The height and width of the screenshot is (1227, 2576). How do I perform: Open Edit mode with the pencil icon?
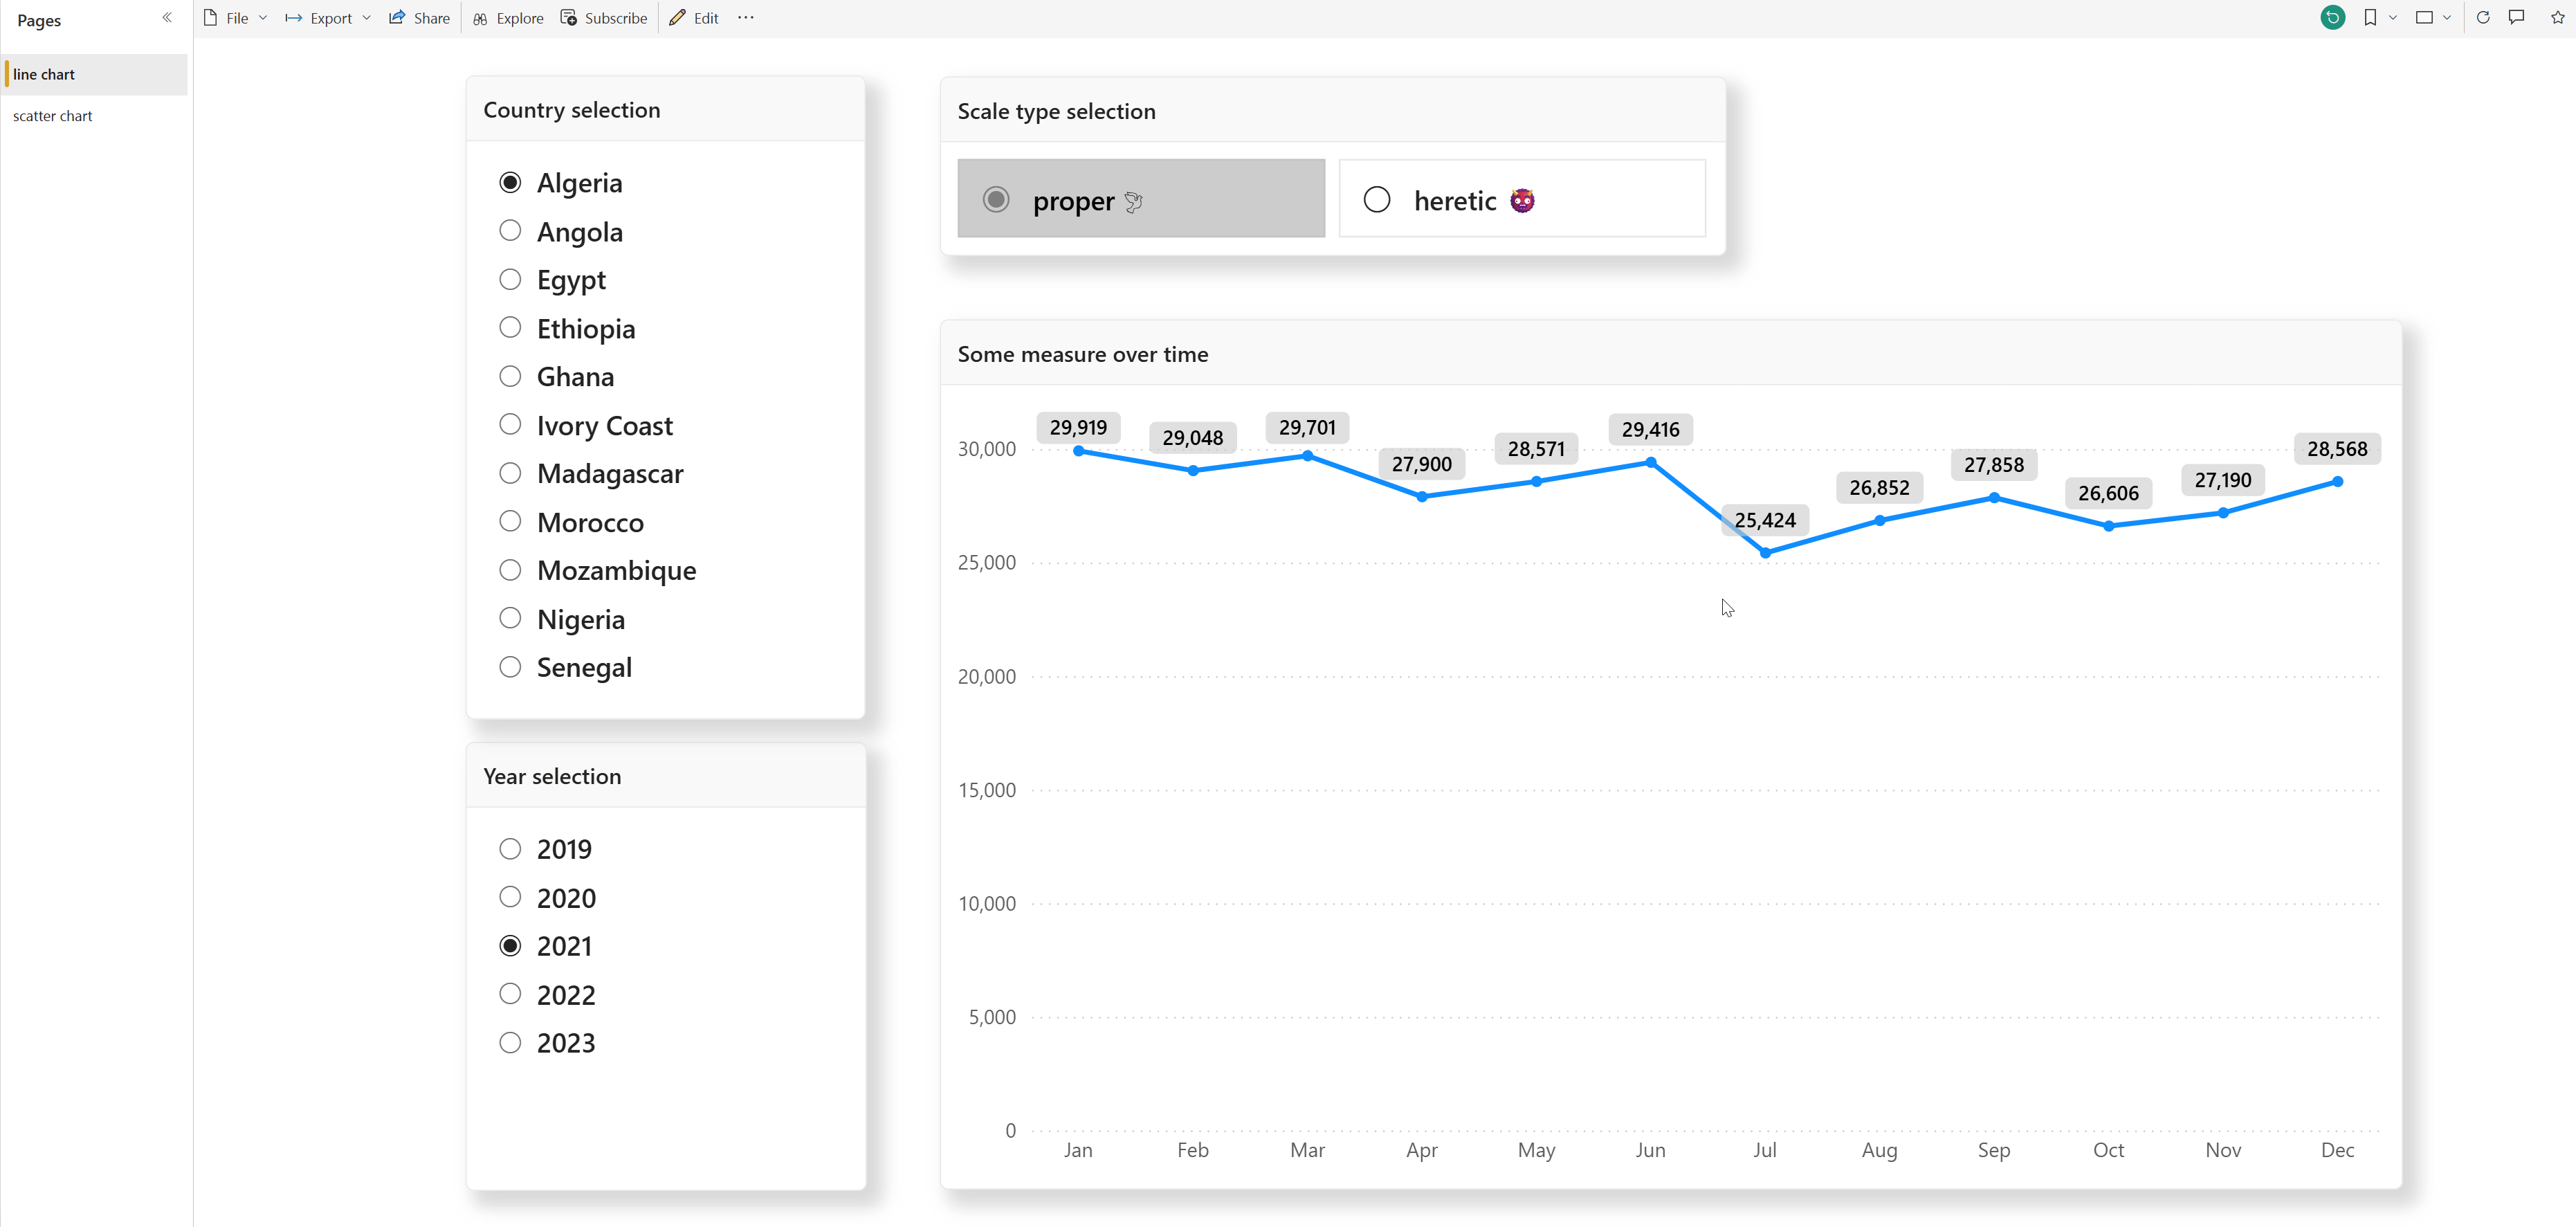(692, 17)
